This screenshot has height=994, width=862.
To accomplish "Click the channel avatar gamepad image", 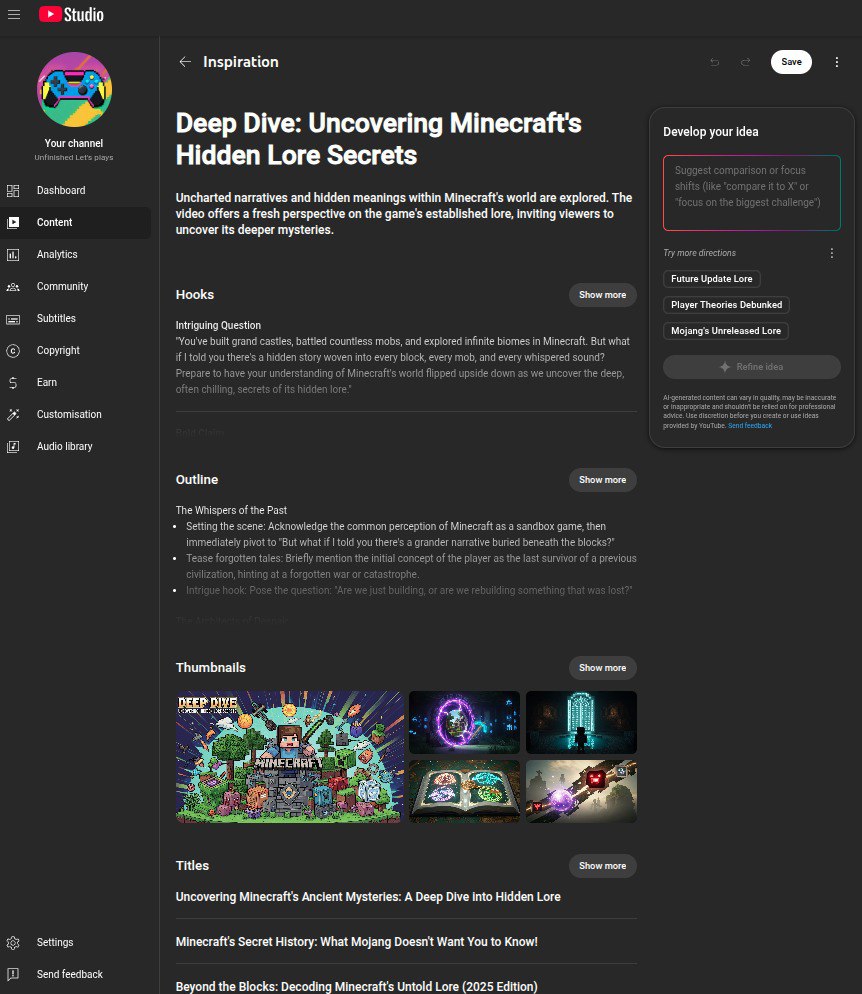I will [x=74, y=89].
